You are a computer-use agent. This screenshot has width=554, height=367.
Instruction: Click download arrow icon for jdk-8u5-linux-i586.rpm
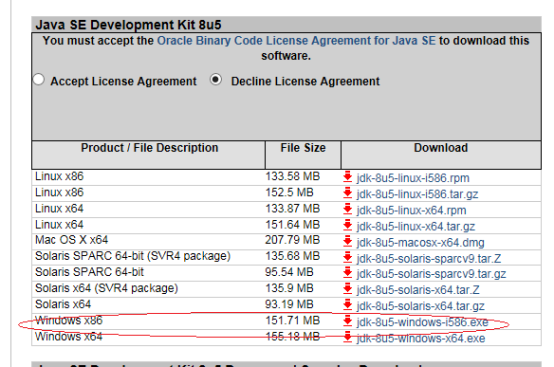(348, 177)
